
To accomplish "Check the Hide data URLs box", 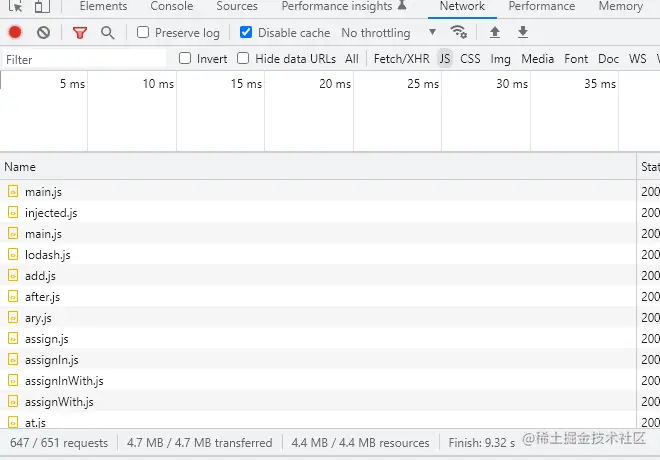I will tap(243, 58).
